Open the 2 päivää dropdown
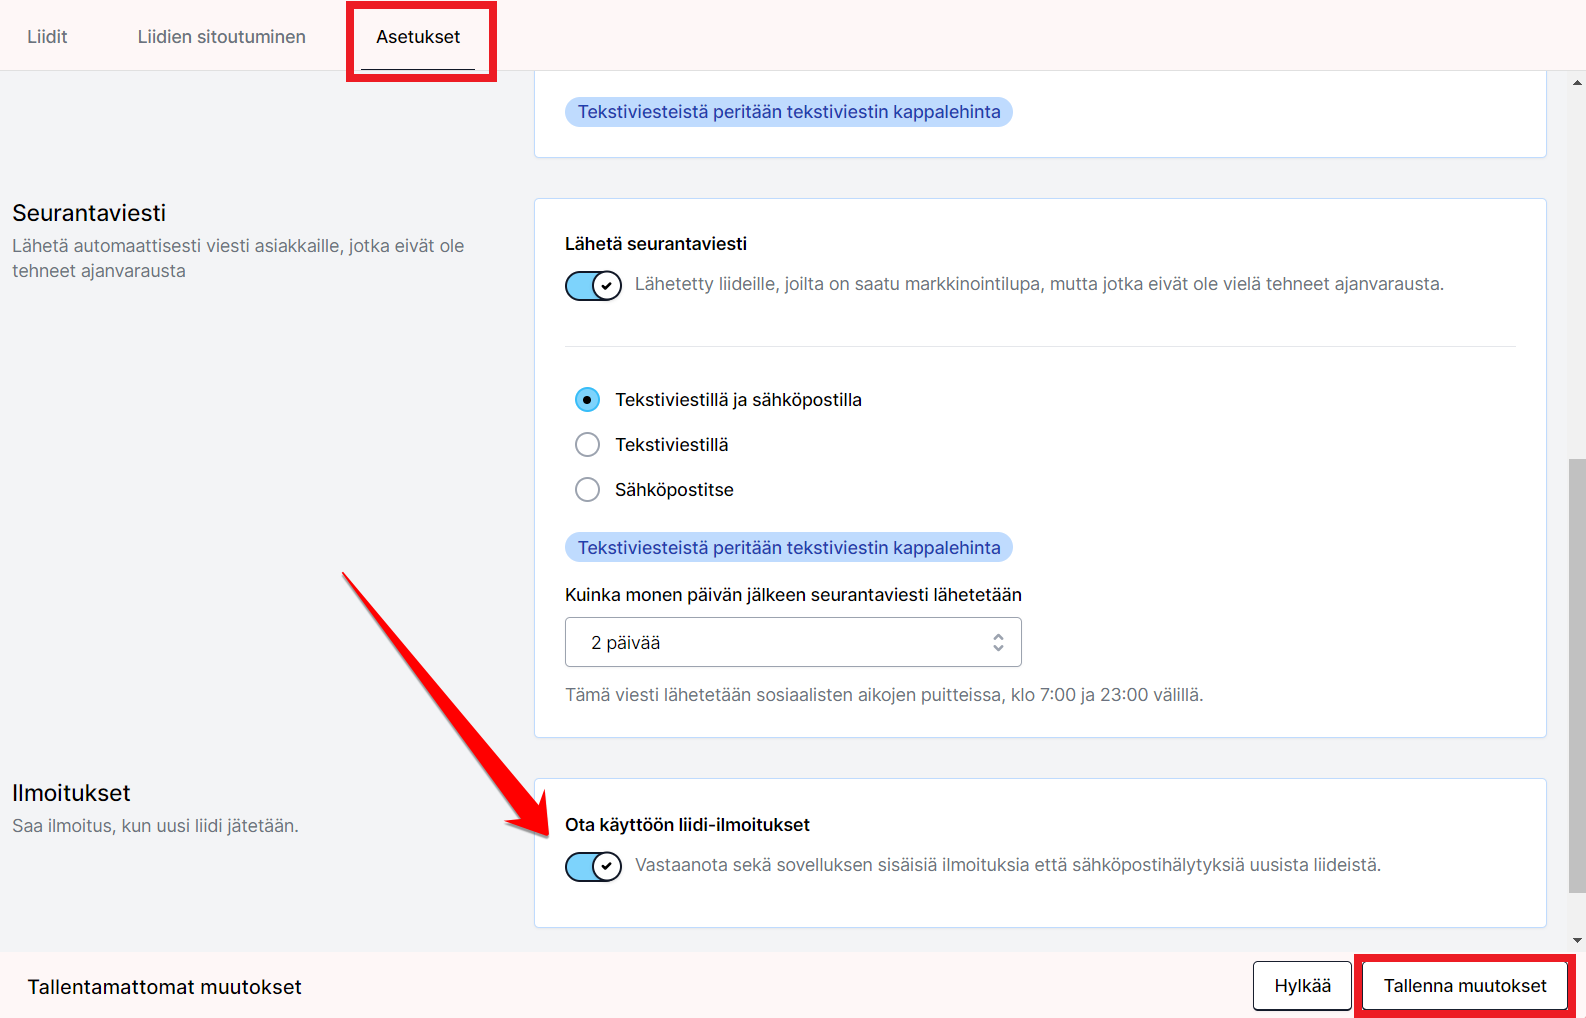Screen dimensions: 1586x1018 [x=792, y=642]
